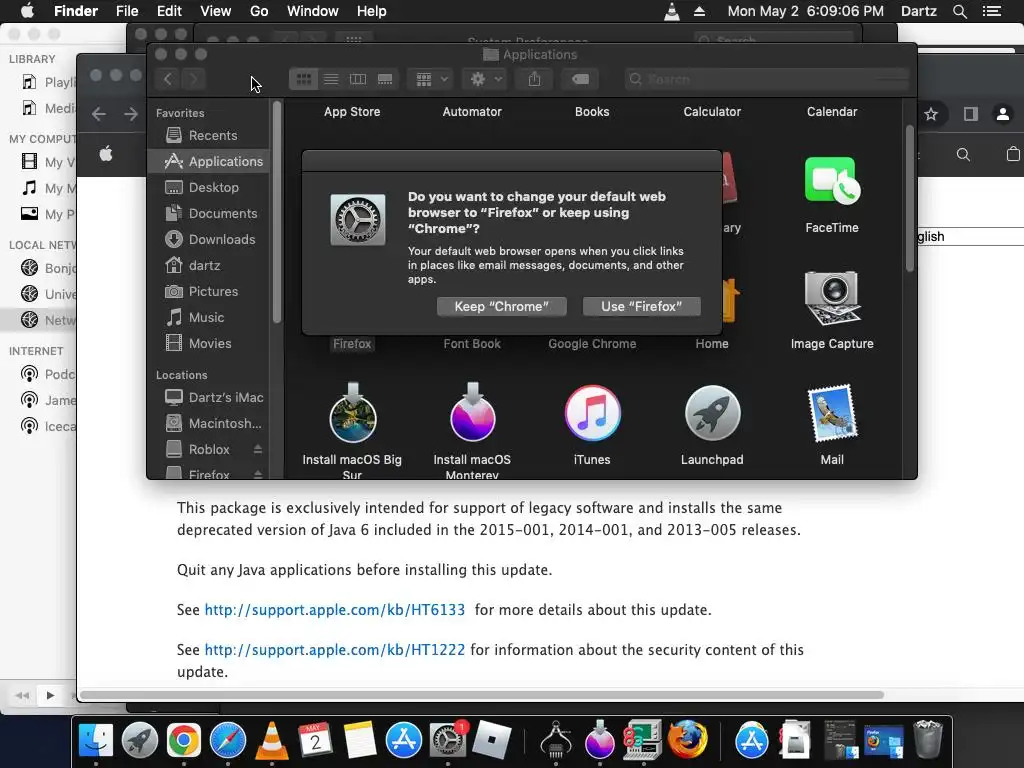Open Desktop in Finder sidebar
The image size is (1024, 768).
pyautogui.click(x=210, y=187)
